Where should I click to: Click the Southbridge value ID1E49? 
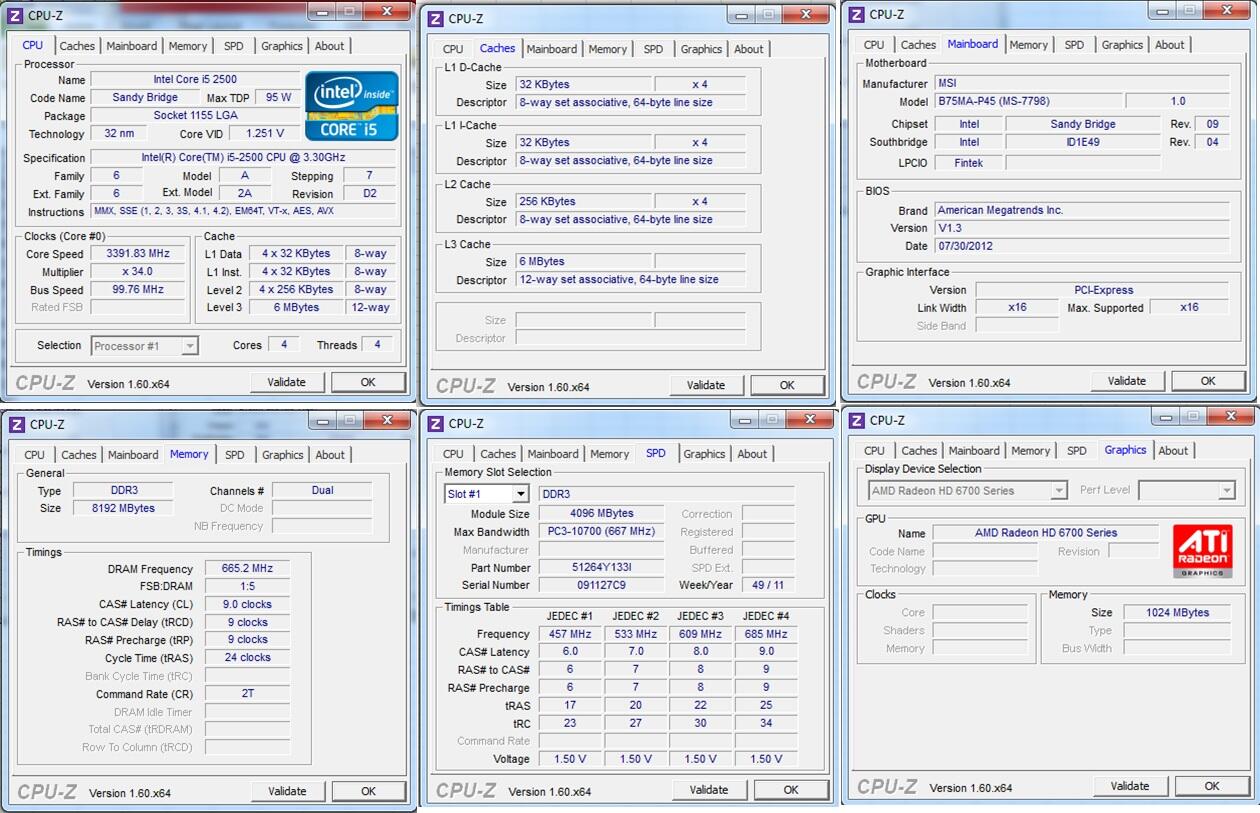pos(1082,143)
